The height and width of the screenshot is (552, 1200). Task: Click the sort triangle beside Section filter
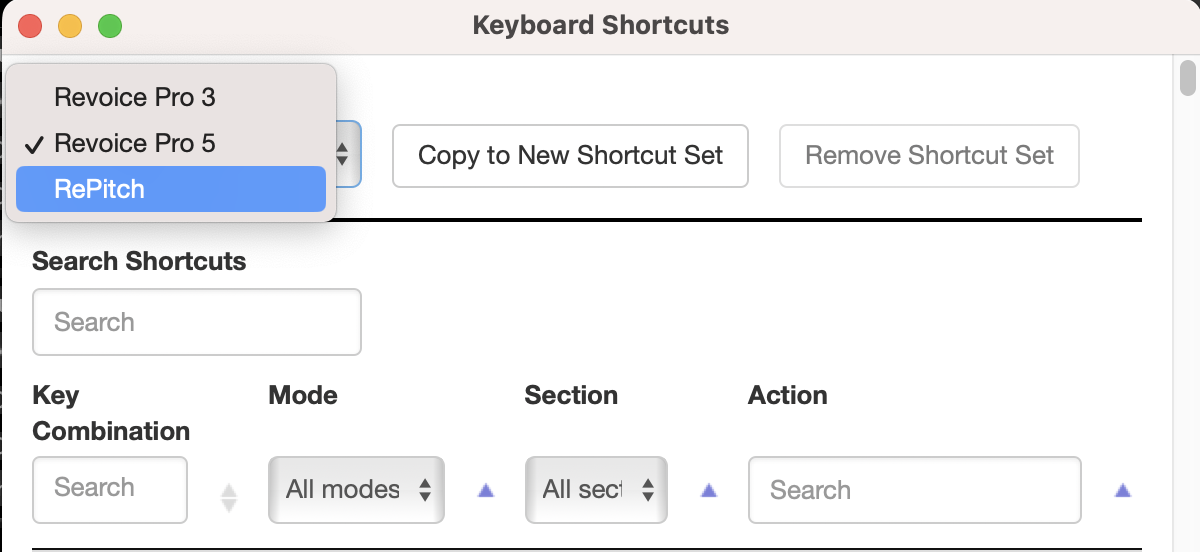[709, 490]
